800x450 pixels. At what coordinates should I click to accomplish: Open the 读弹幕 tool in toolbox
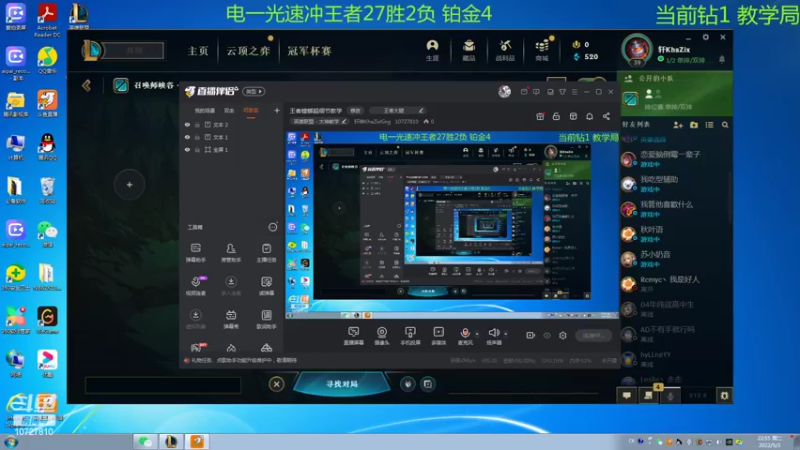[266, 286]
